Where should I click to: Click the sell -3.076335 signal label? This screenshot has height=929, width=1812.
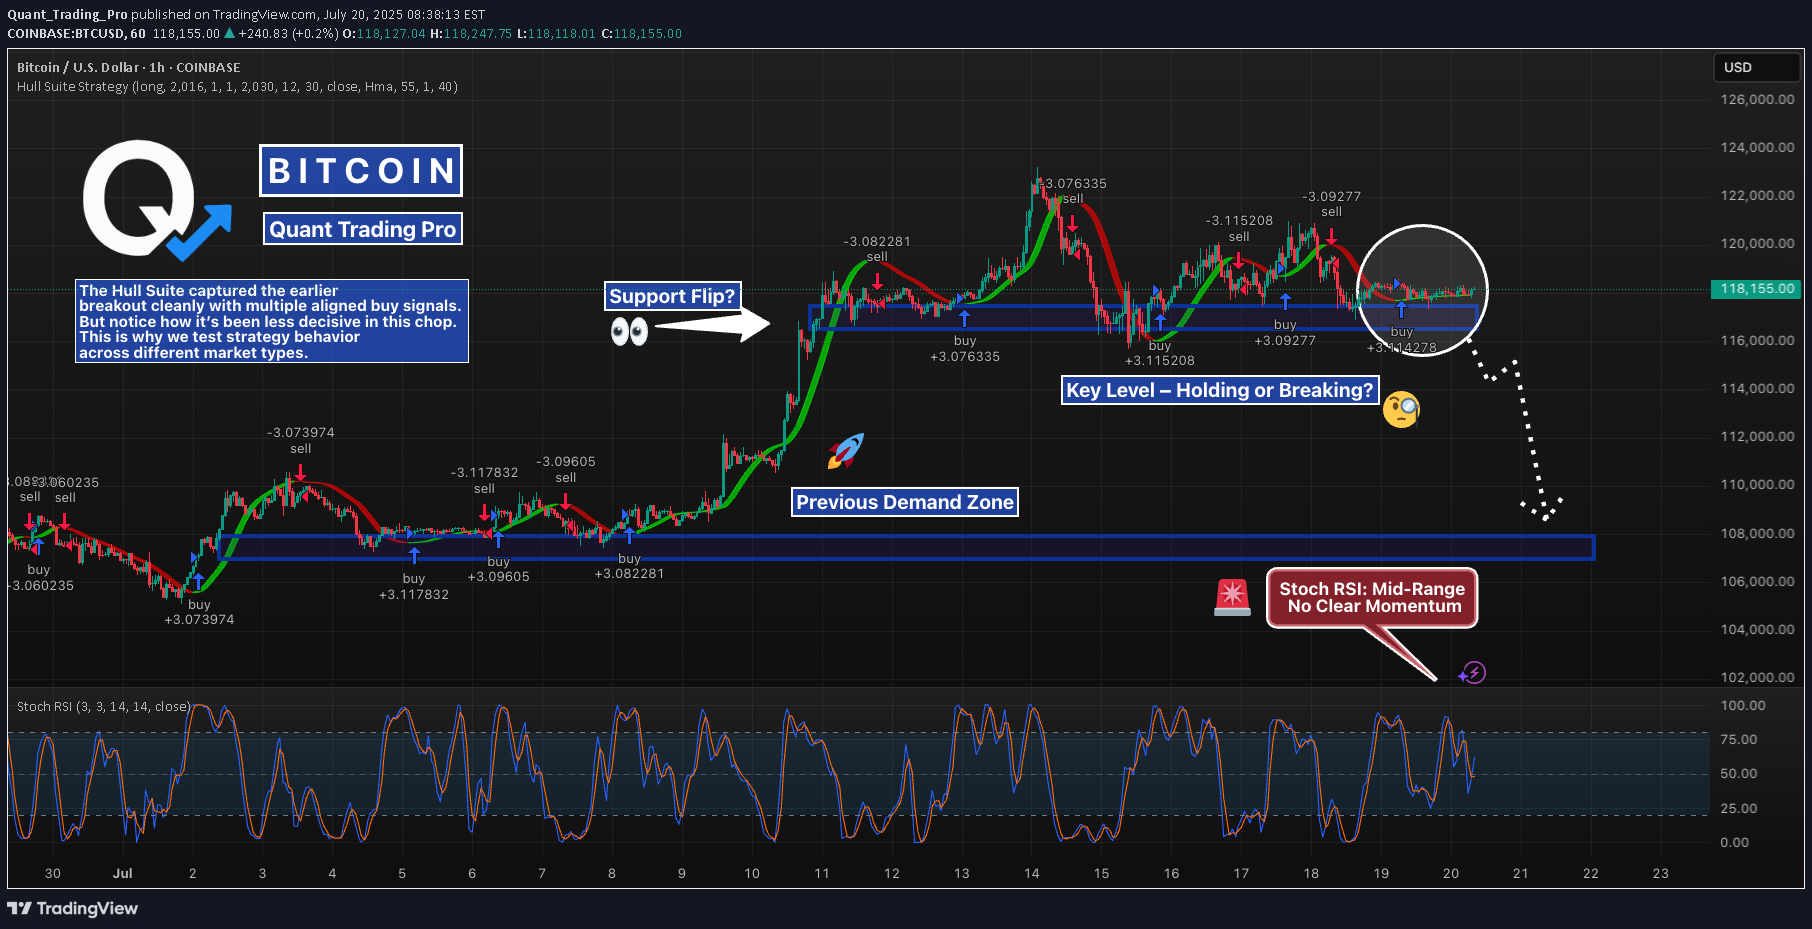coord(1074,191)
